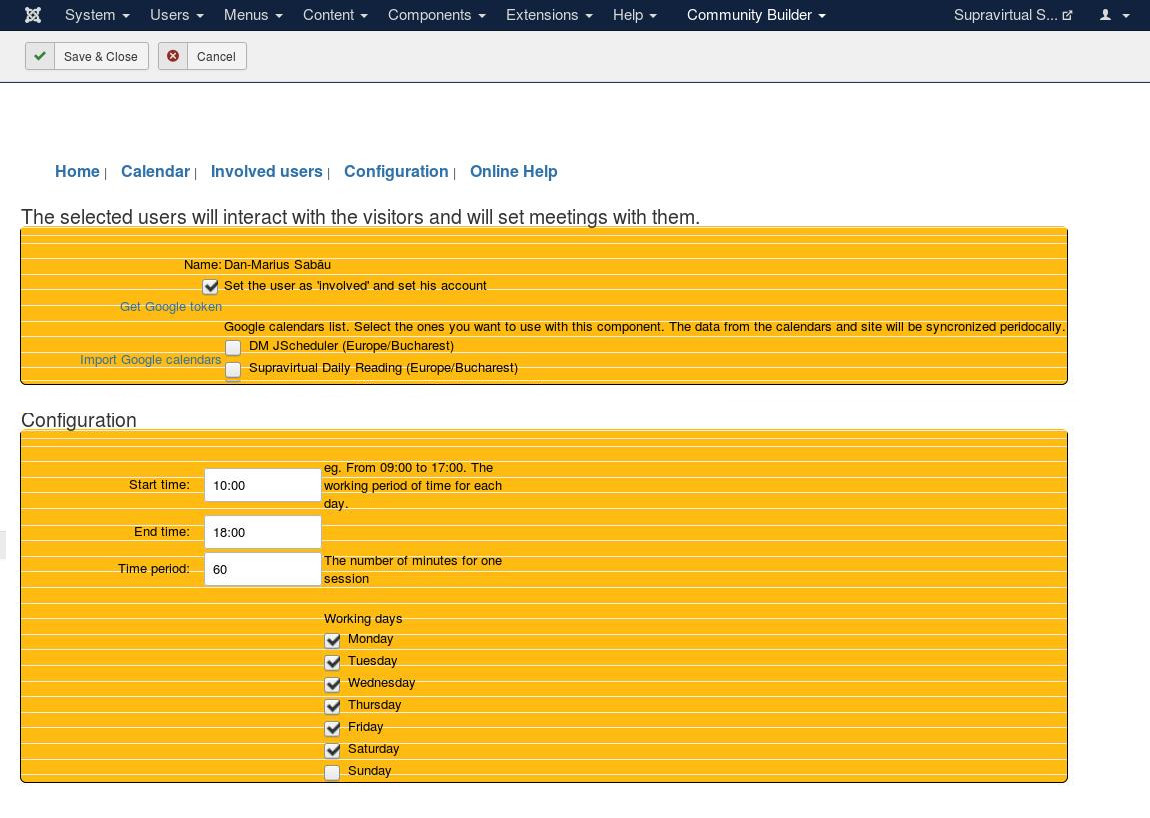
Task: Open the user account icon menu
Action: click(x=1114, y=15)
